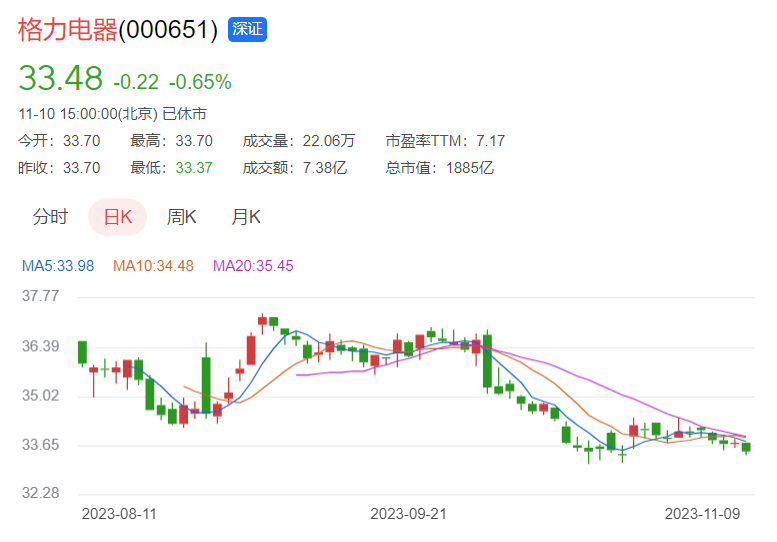Click the 37.77 y-axis label
This screenshot has height=542, width=777.
pos(40,296)
